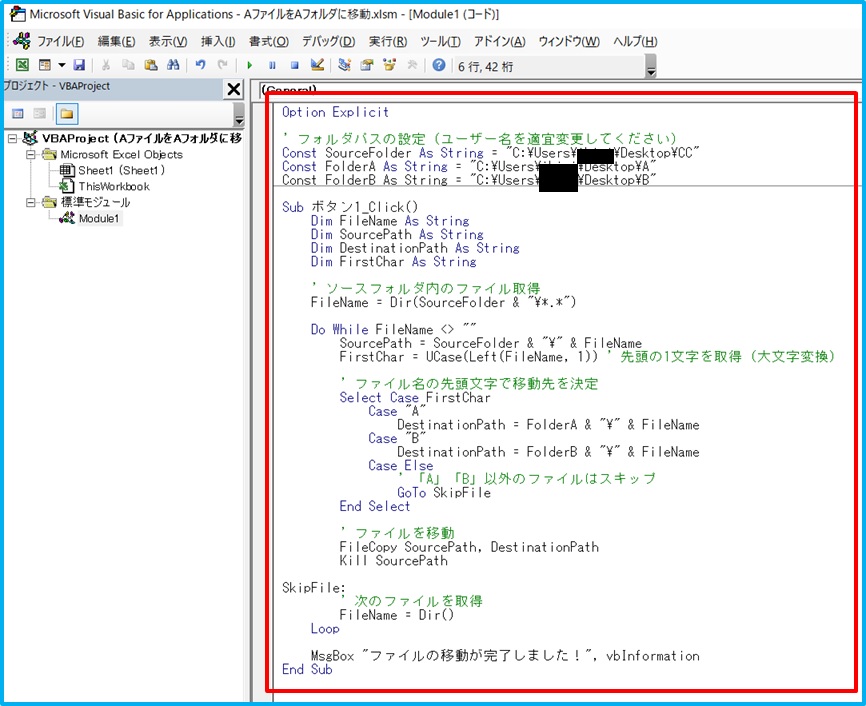
Task: Click the cursor position '6 行, 42 桁' indicator
Action: click(485, 67)
